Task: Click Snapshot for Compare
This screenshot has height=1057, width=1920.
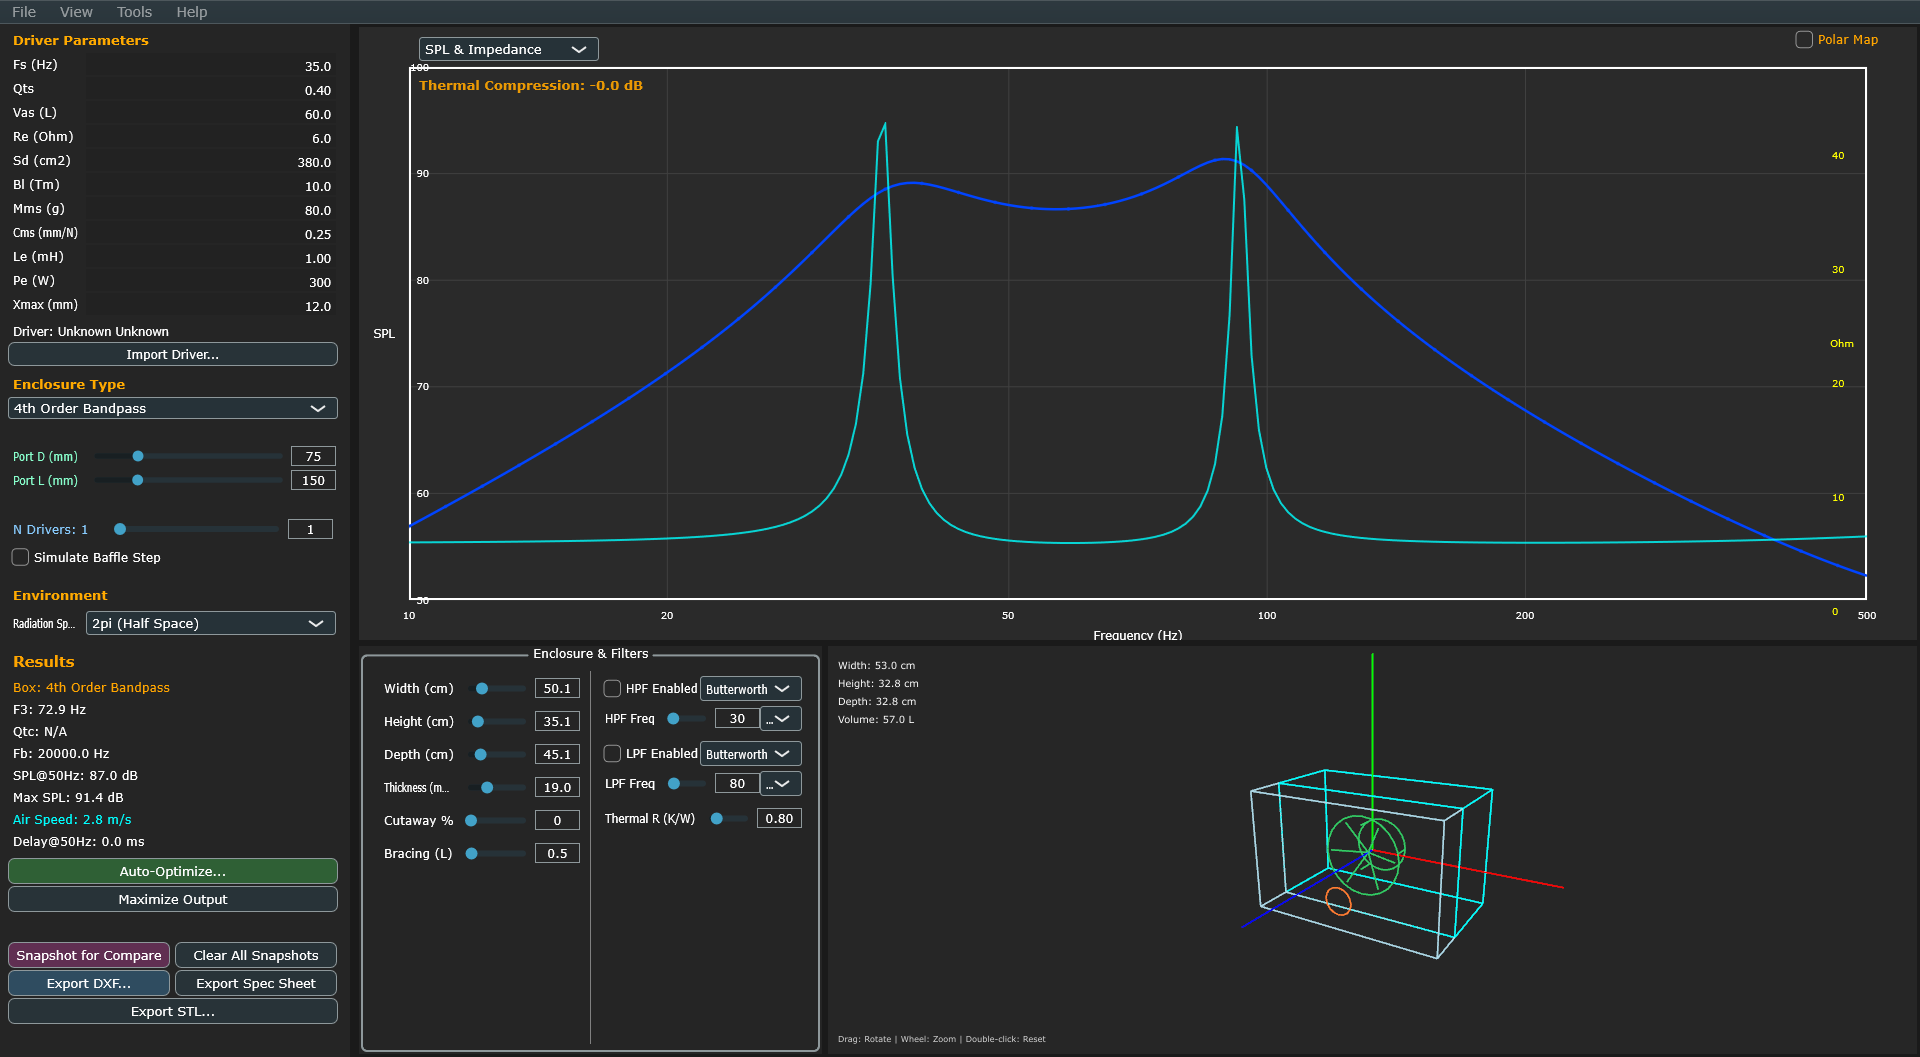Action: [89, 955]
